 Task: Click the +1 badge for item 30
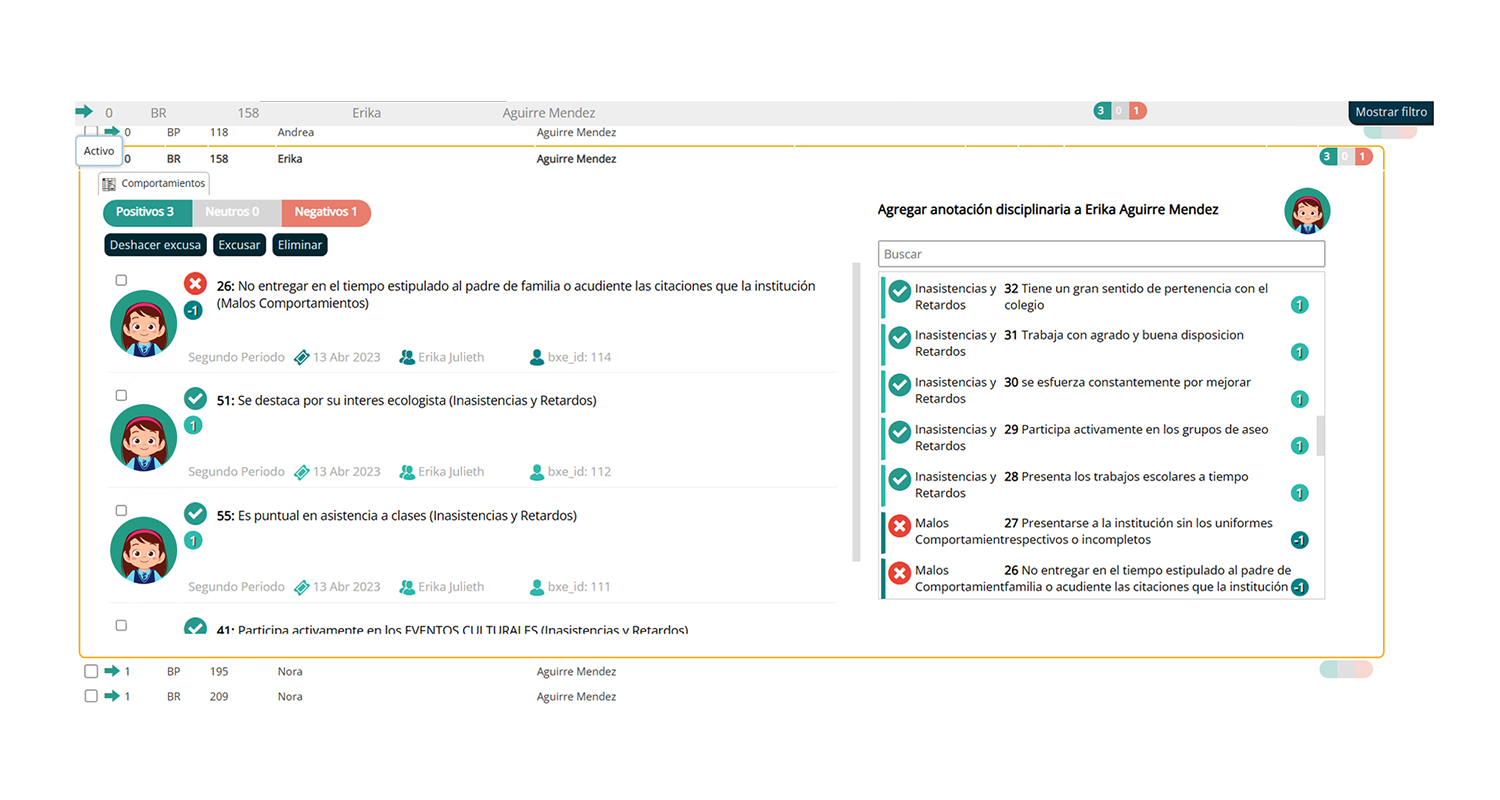[1299, 399]
